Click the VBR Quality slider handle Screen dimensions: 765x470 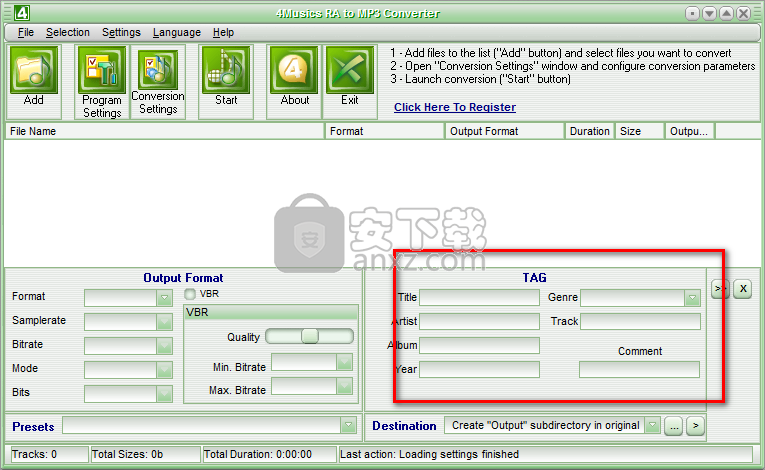coord(310,336)
